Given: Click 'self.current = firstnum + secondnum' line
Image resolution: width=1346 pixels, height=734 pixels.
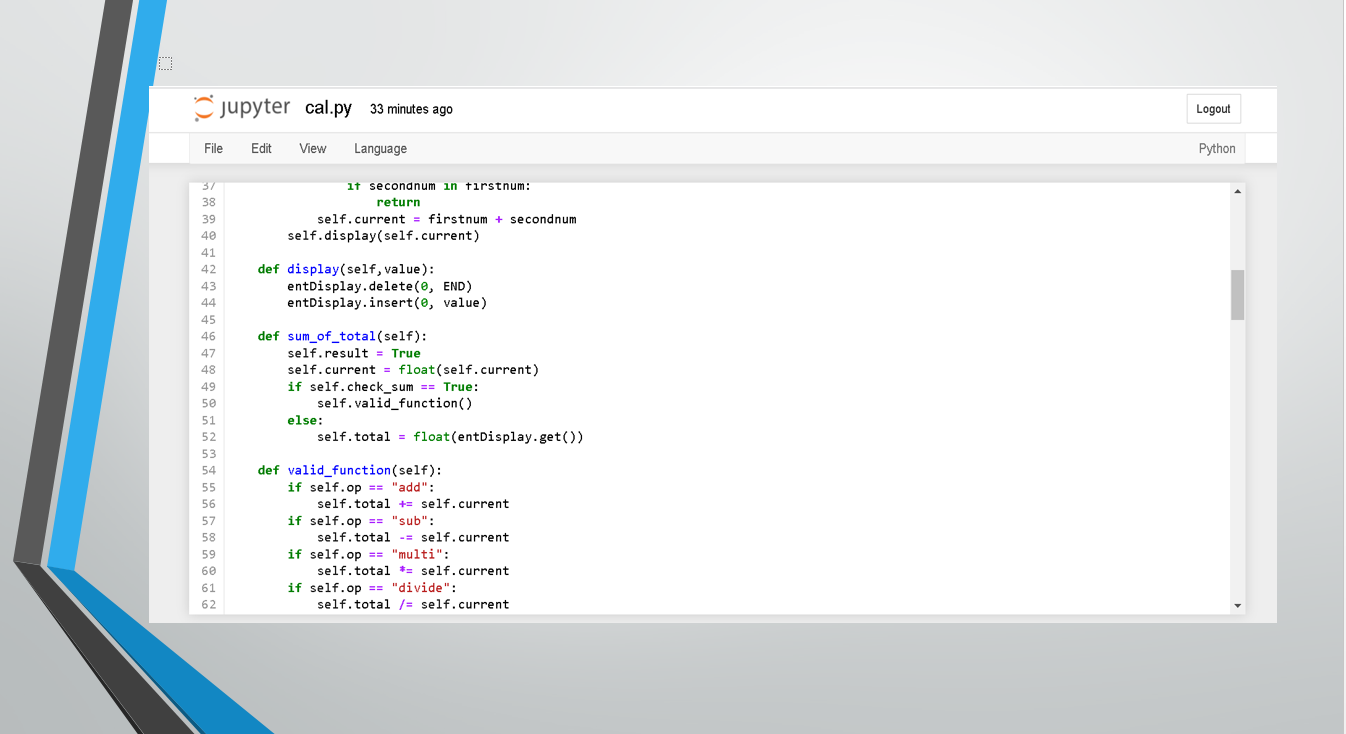Looking at the screenshot, I should click(447, 219).
